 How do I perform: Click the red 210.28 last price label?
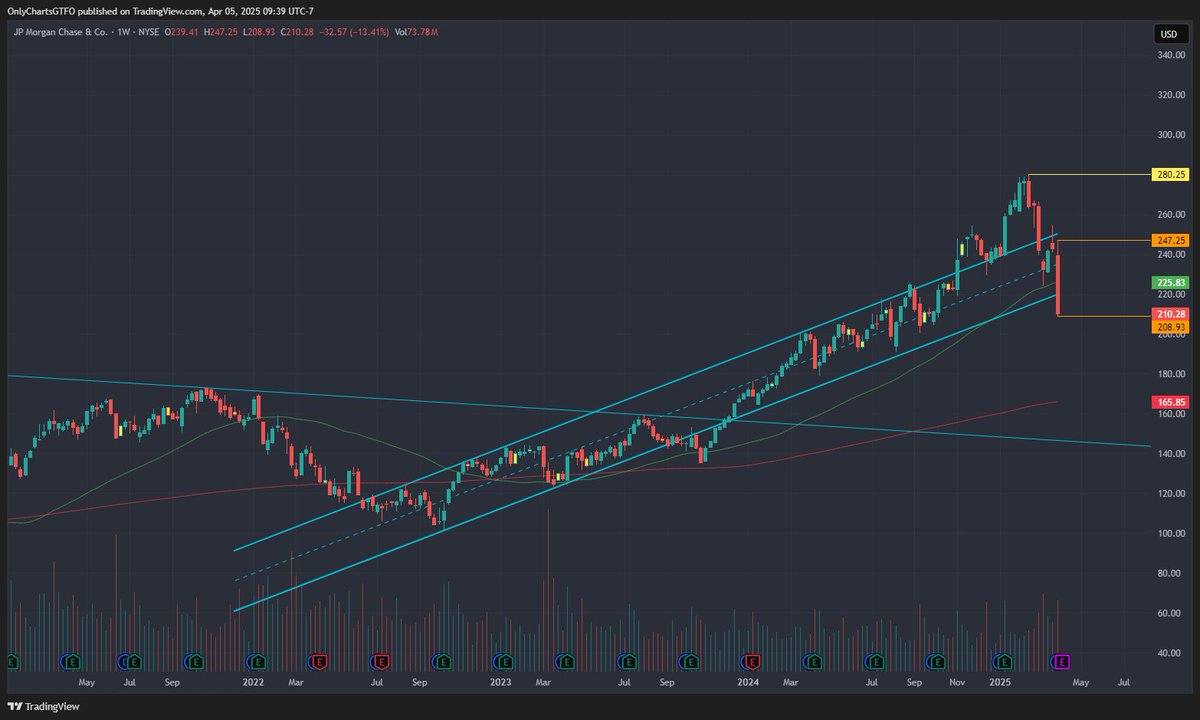(x=1170, y=314)
